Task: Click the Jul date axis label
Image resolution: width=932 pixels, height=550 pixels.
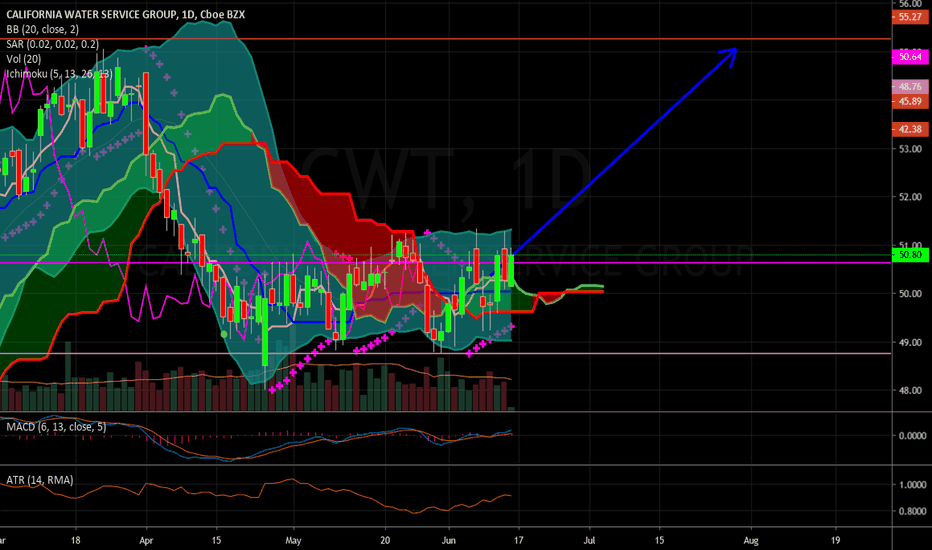Action: coord(589,540)
